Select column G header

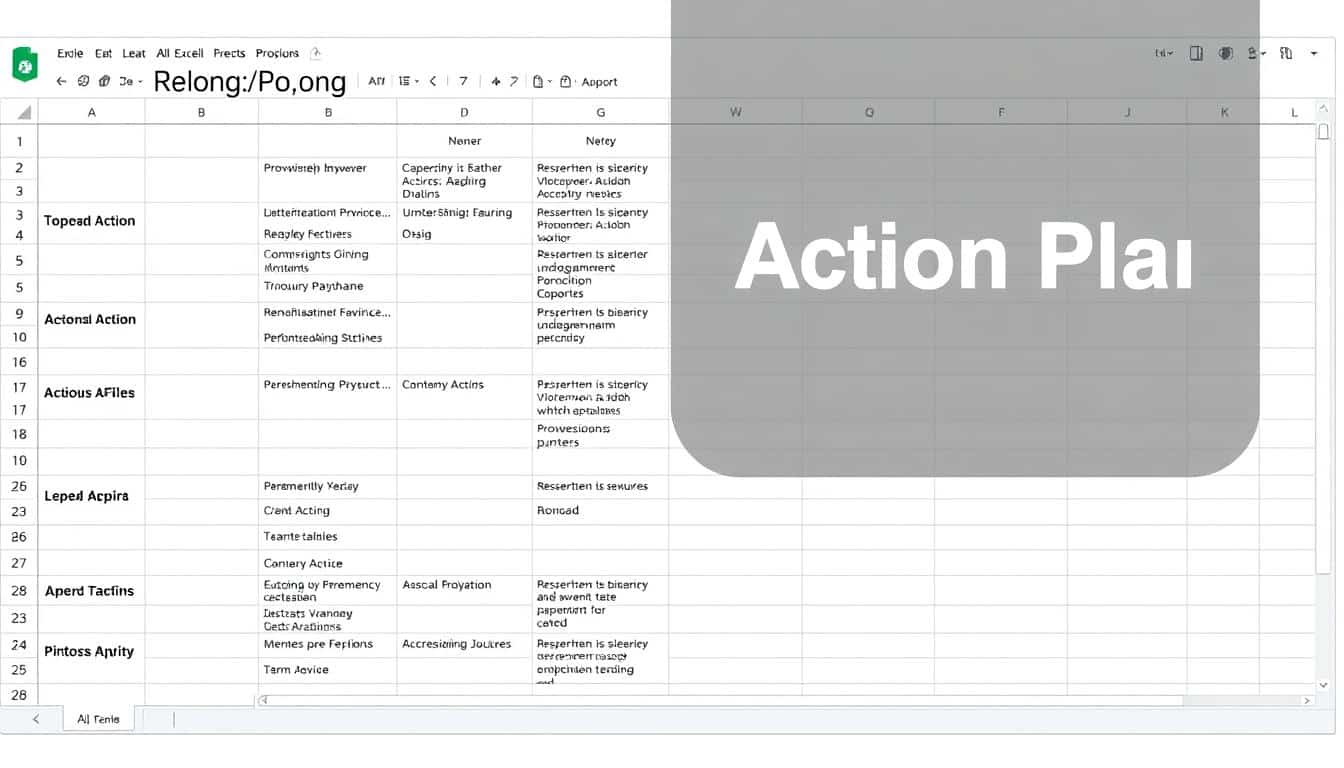click(600, 112)
